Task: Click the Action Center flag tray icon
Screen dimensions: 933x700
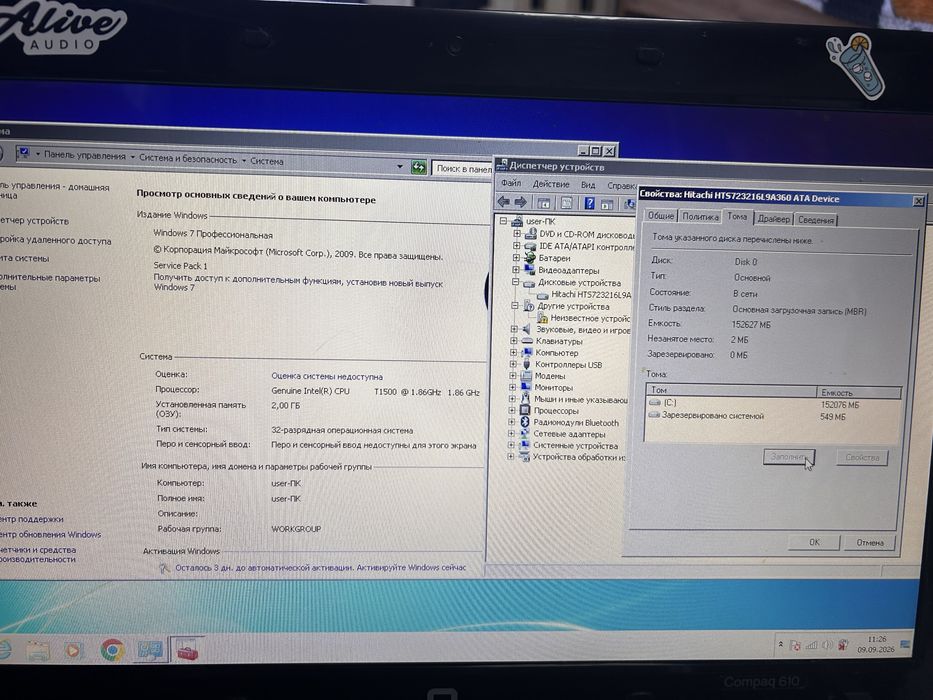Action: coord(795,645)
